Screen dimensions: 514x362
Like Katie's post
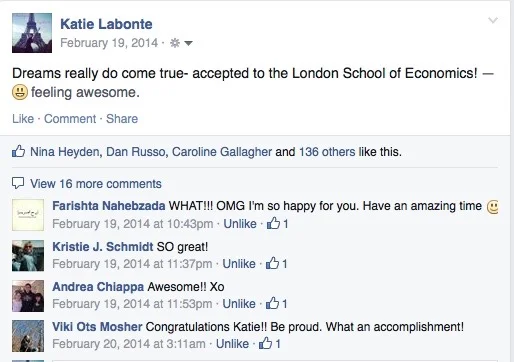(x=23, y=119)
